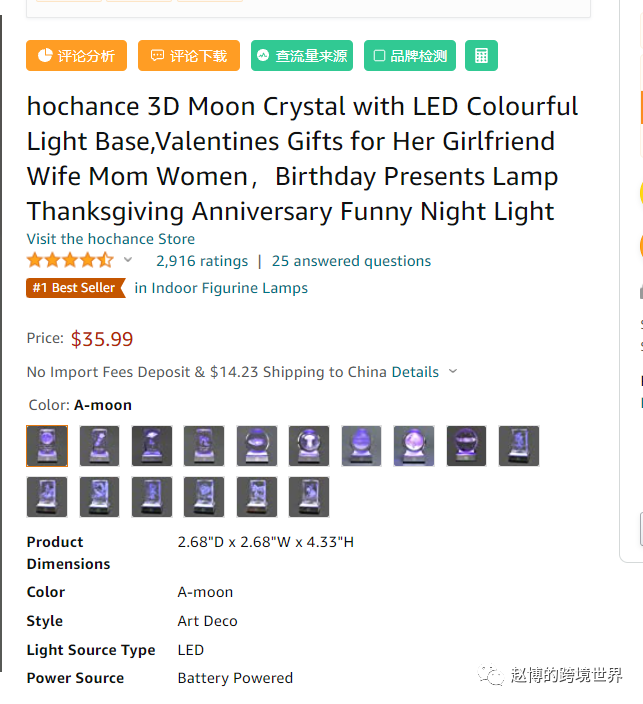
Task: Choose the second color variant in first row
Action: coord(99,446)
